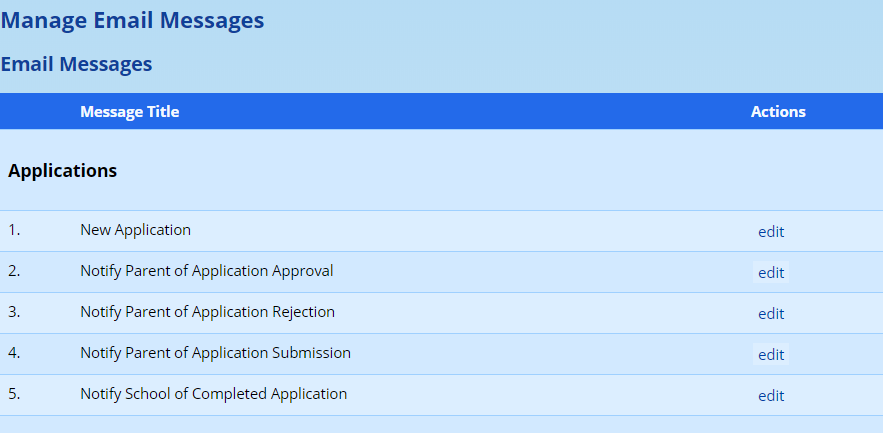Click the Email Messages subheading
The width and height of the screenshot is (883, 433).
tap(76, 64)
